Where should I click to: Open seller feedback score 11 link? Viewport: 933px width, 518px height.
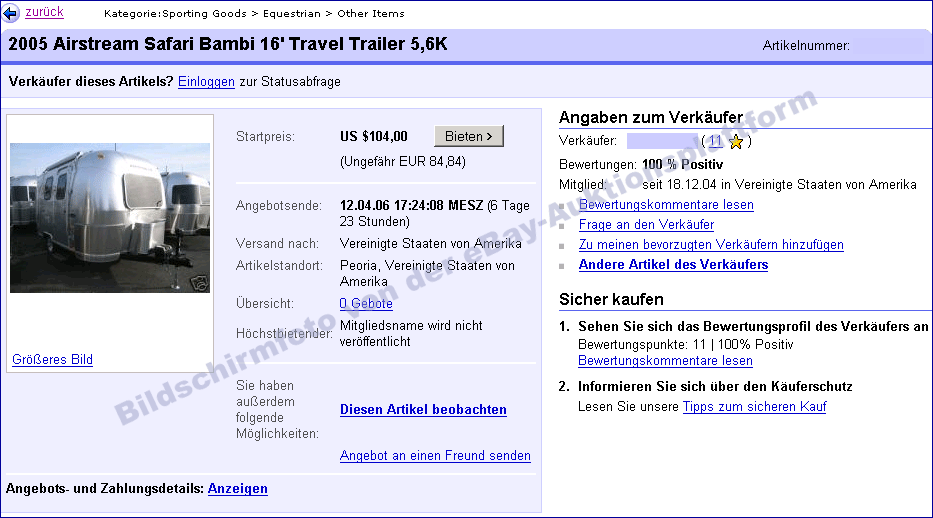click(x=715, y=141)
